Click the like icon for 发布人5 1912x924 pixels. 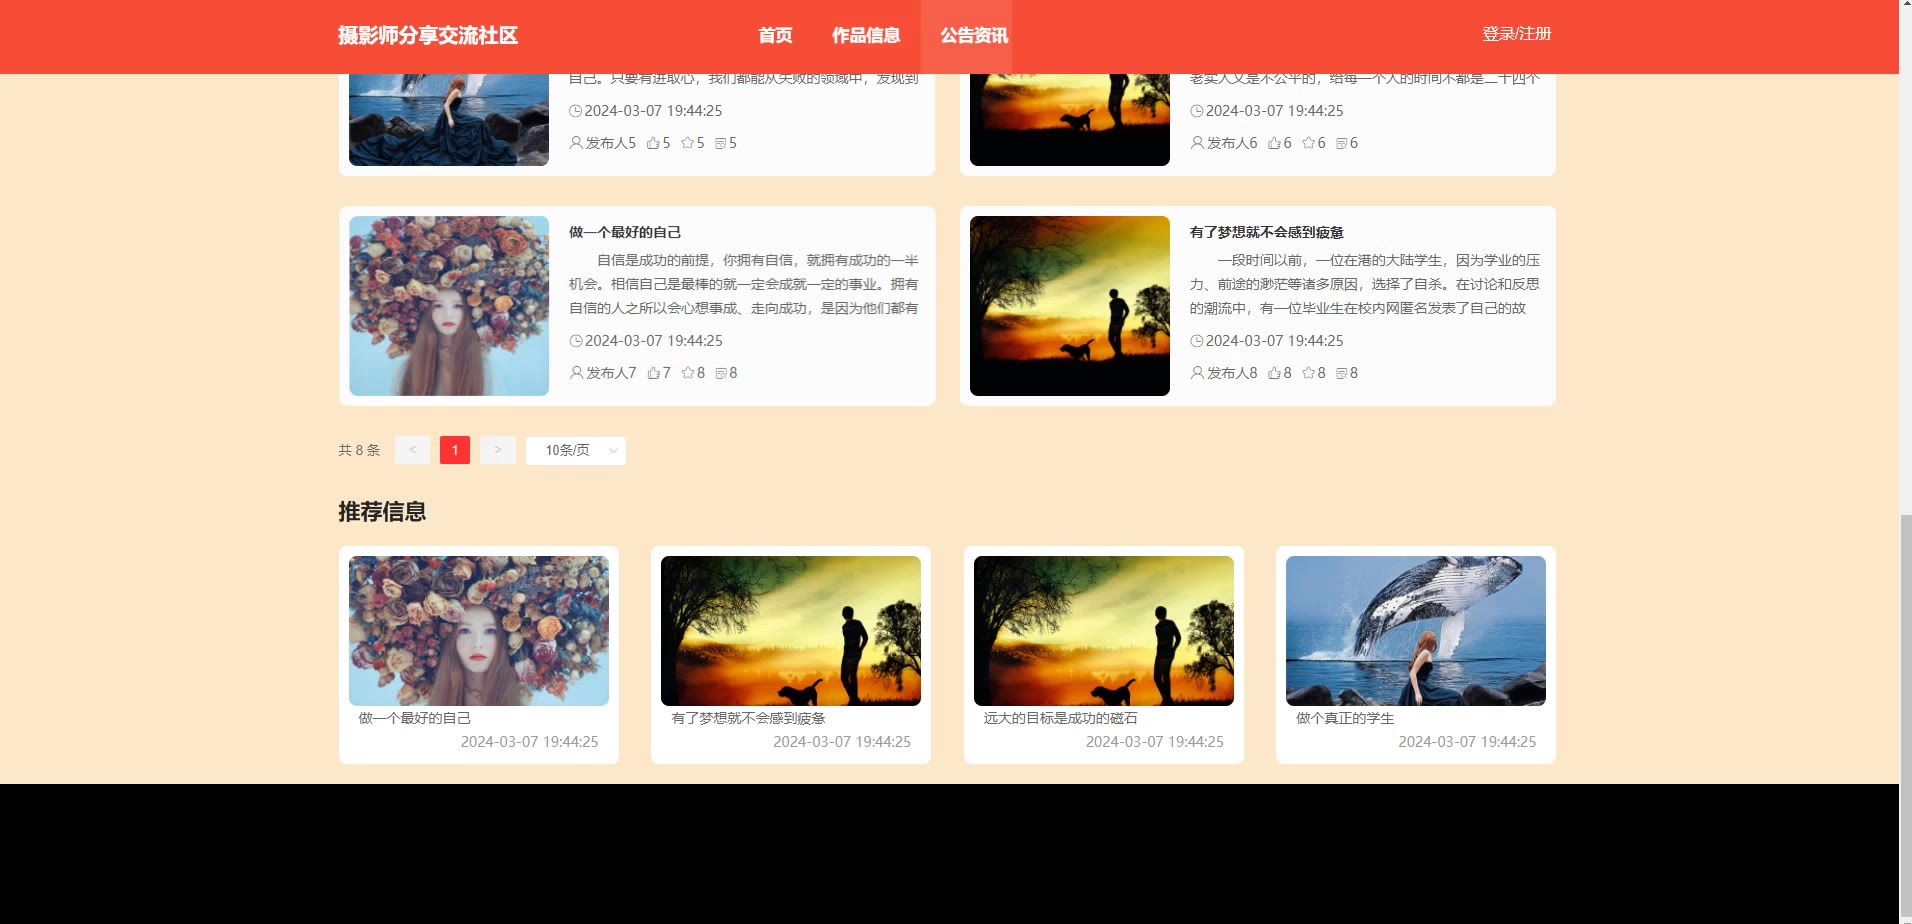pyautogui.click(x=652, y=143)
